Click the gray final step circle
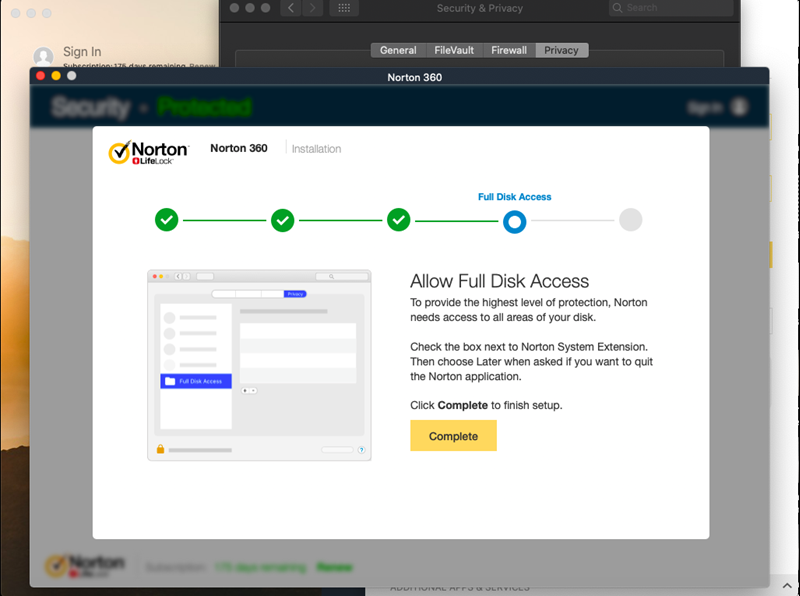 [x=631, y=220]
